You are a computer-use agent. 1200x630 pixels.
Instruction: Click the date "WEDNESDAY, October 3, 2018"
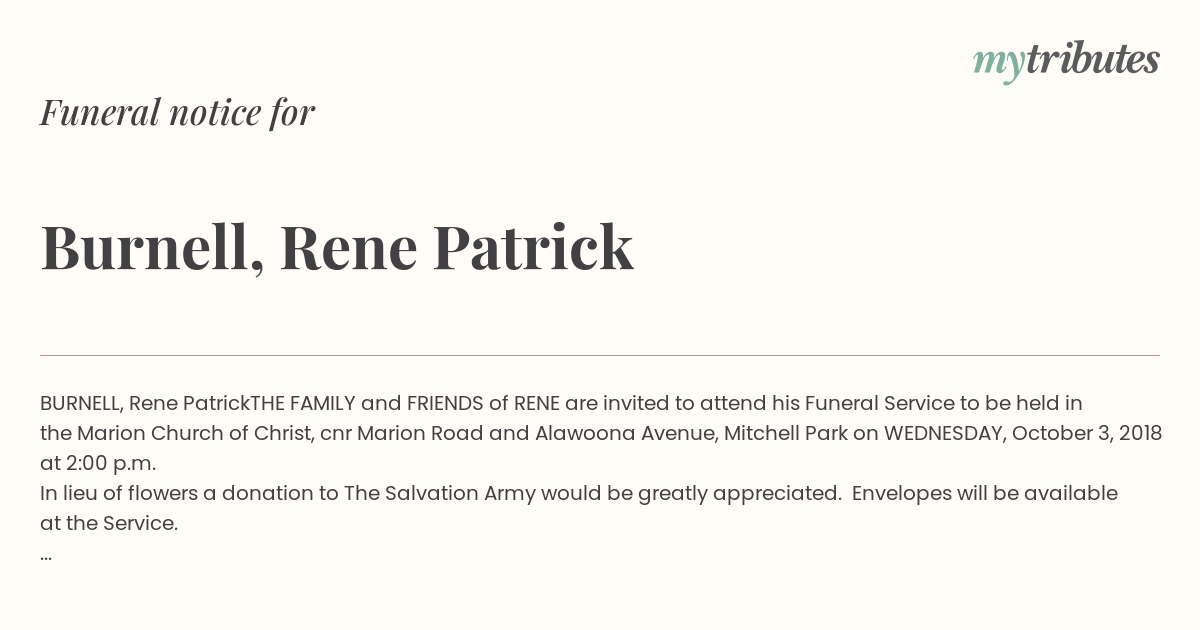1023,434
